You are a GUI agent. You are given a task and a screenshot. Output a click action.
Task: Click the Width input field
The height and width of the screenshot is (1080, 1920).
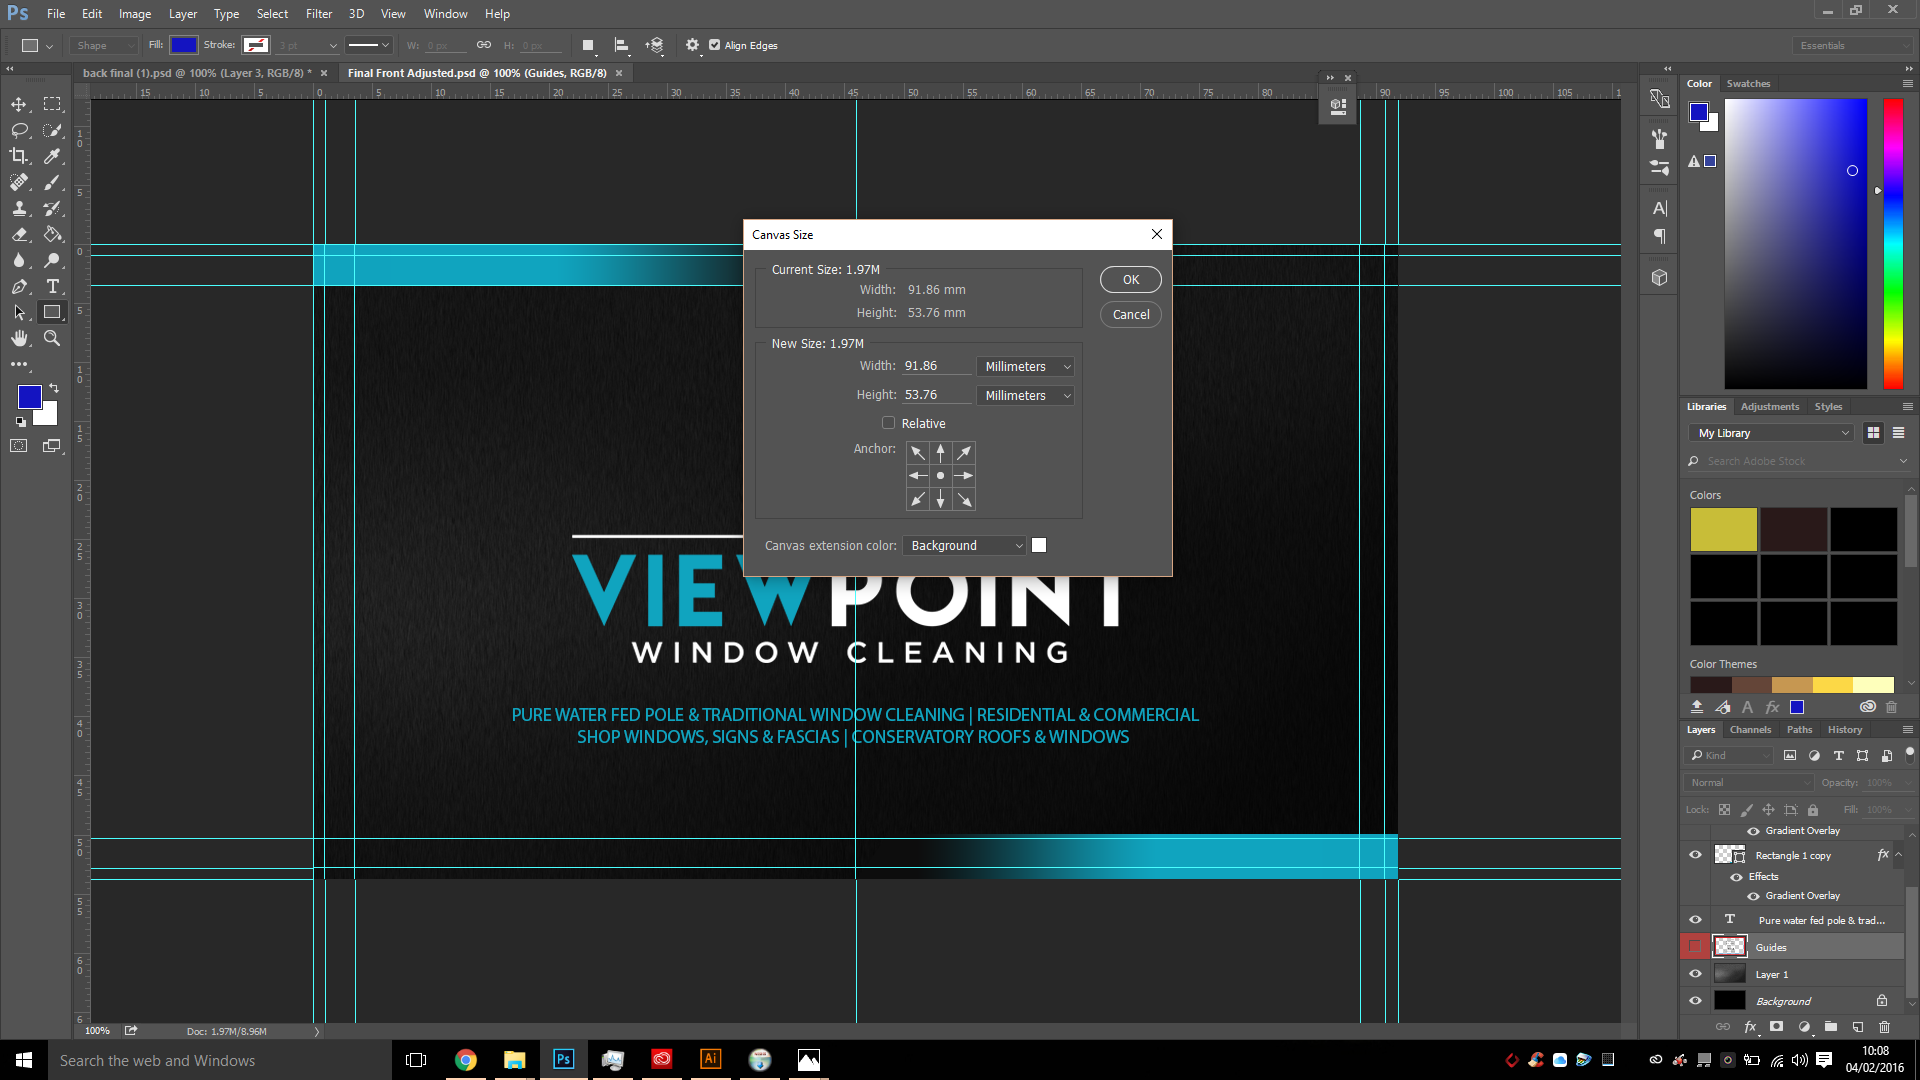935,365
